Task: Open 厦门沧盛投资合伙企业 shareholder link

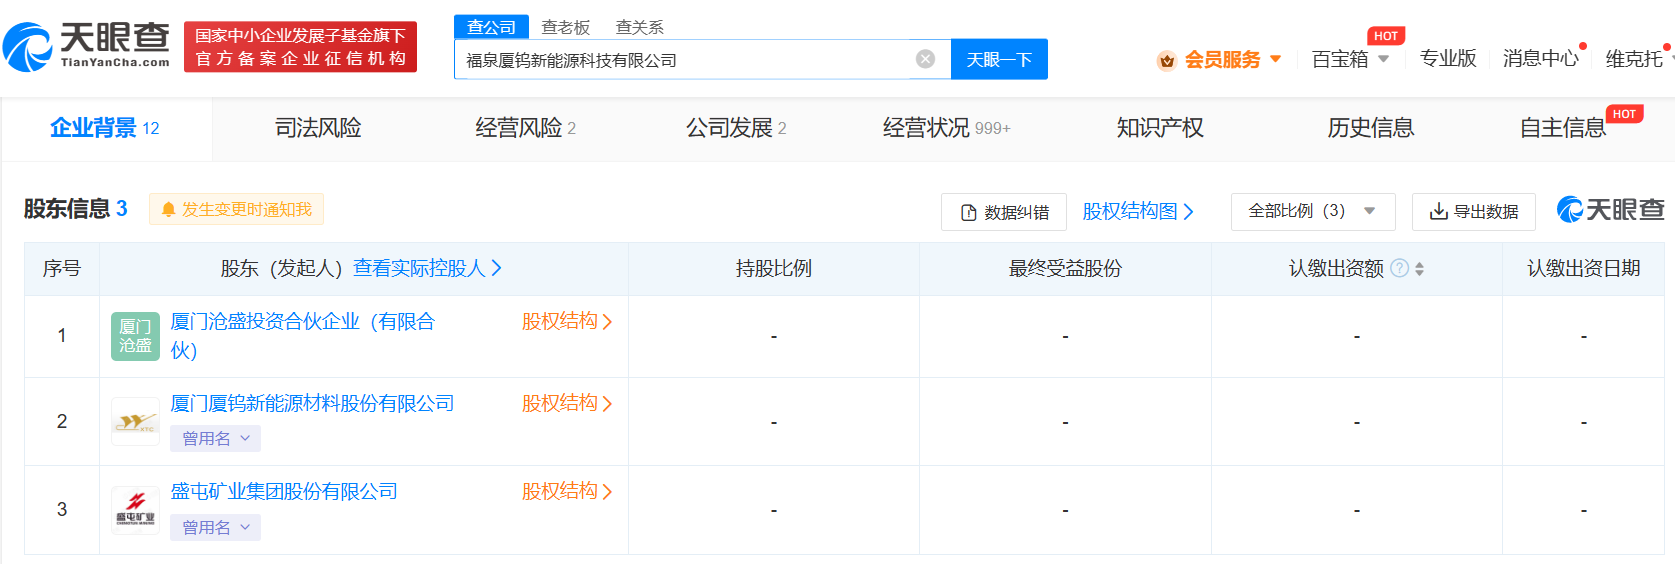Action: 302,335
